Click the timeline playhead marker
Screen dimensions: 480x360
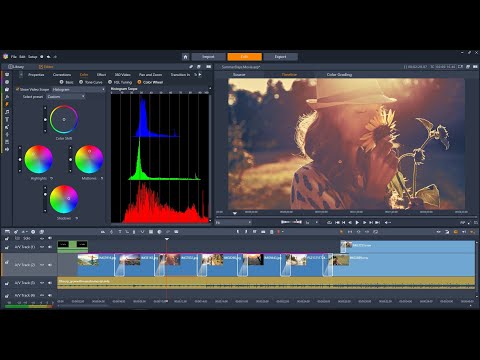coord(167,239)
